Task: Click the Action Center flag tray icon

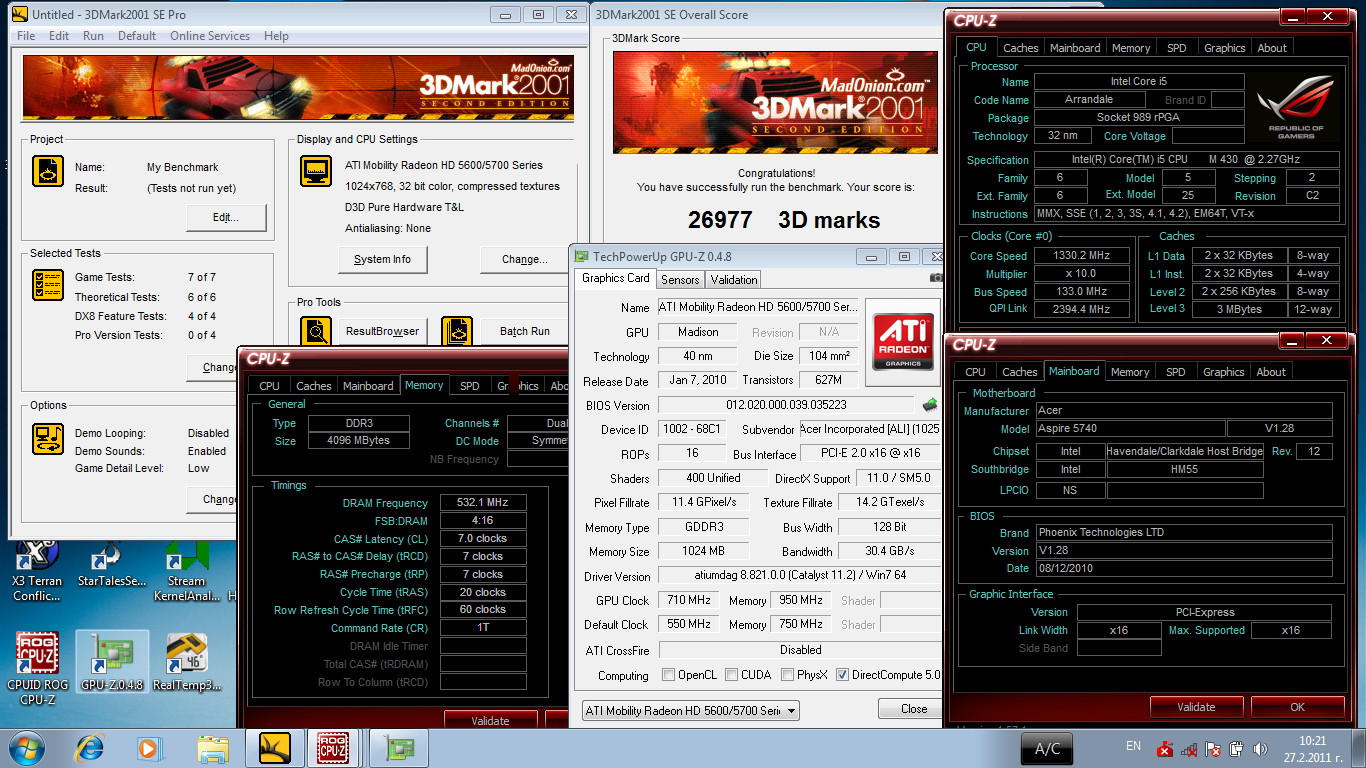Action: 1212,749
